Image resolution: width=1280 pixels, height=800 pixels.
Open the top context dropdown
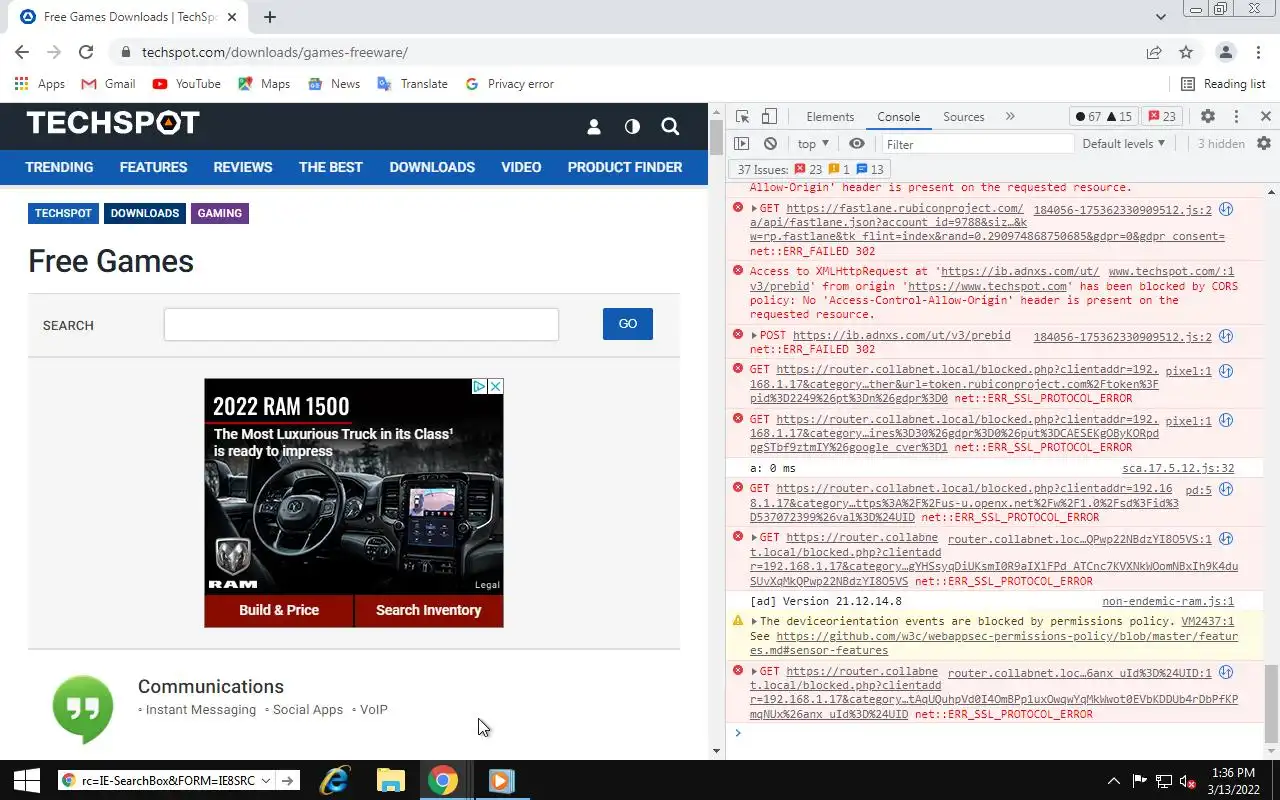(x=814, y=144)
